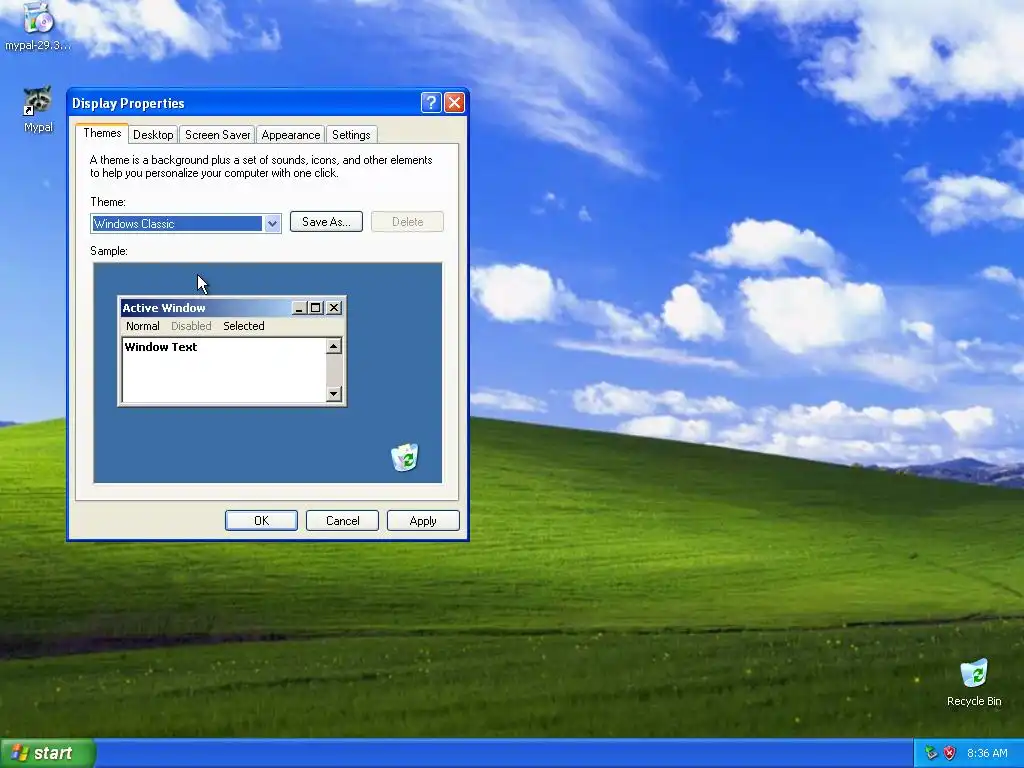Click the Help question mark button
1024x768 pixels.
tap(431, 103)
